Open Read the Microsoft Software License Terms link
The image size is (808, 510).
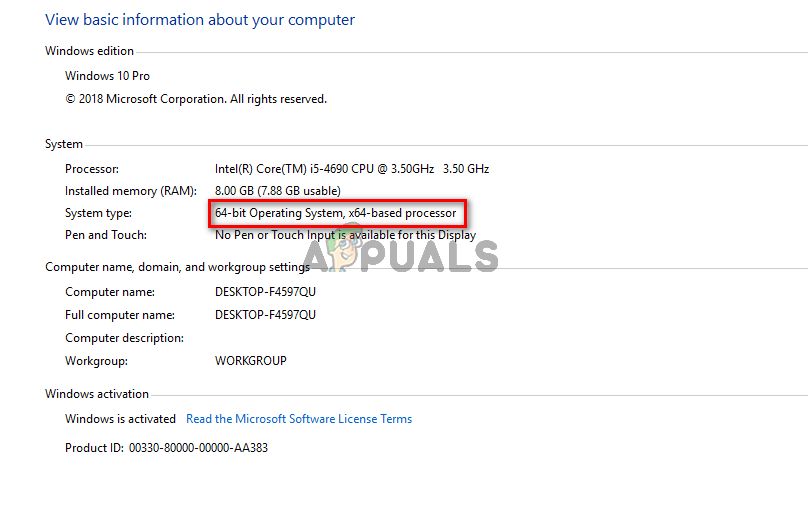coord(299,419)
